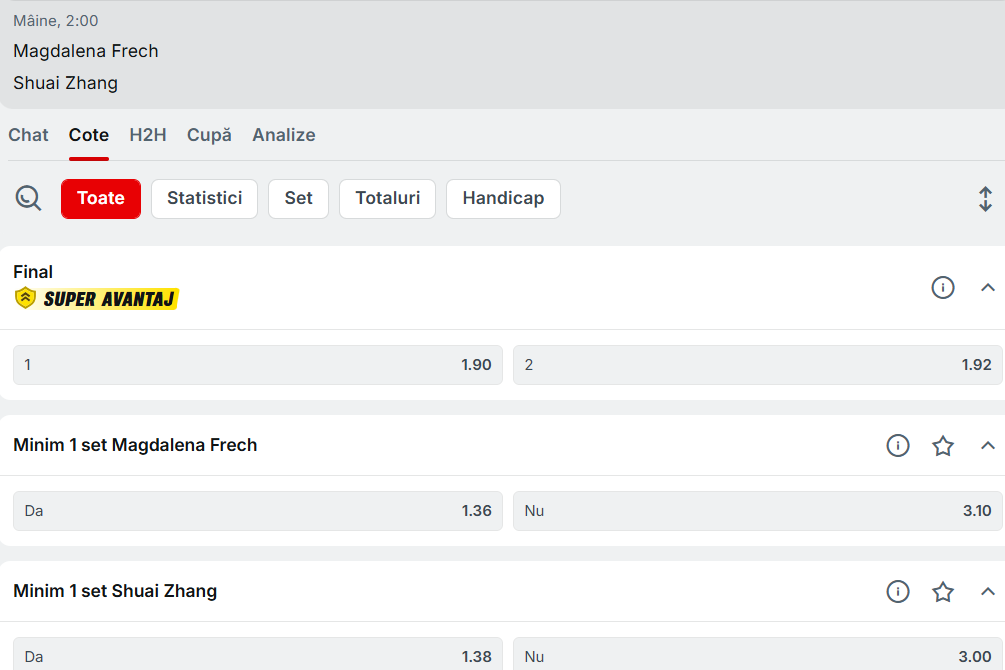Switch to the Chat tab
The width and height of the screenshot is (1005, 670).
click(x=28, y=135)
